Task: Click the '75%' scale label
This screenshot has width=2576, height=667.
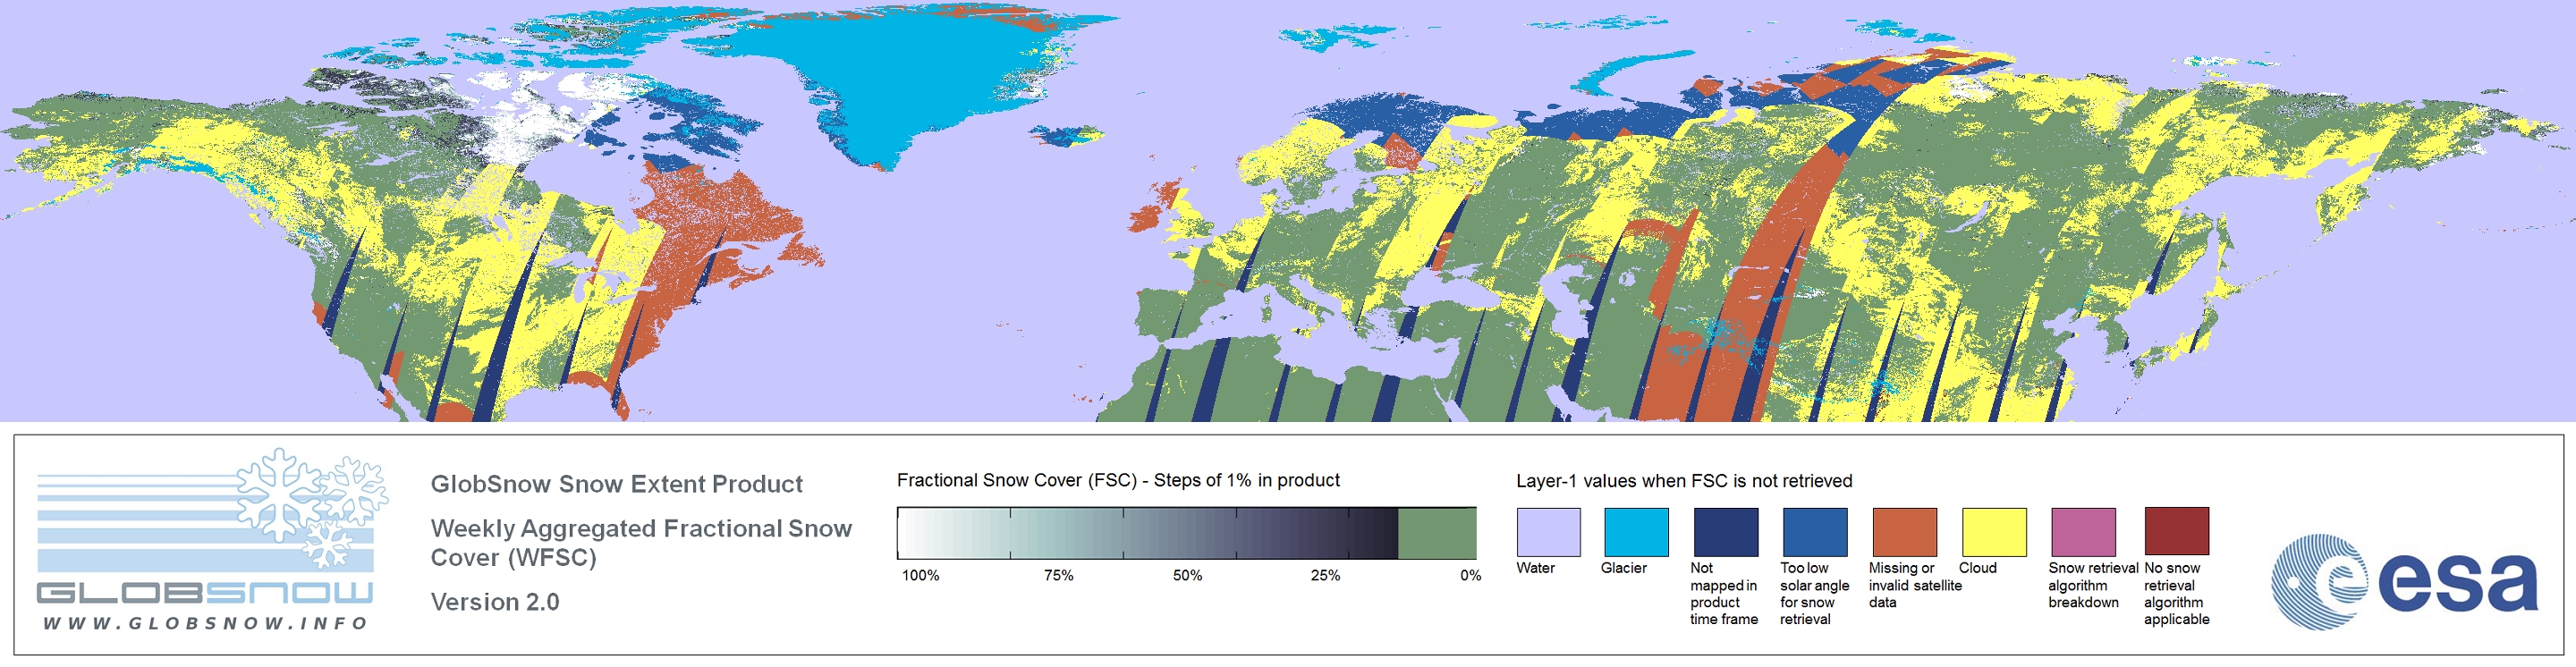Action: click(x=1059, y=575)
